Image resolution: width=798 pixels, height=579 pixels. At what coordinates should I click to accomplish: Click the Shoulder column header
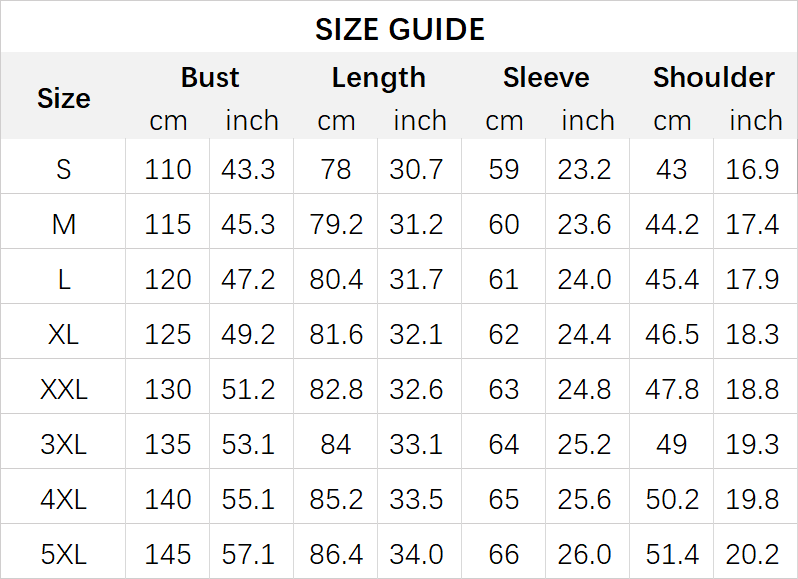point(713,78)
